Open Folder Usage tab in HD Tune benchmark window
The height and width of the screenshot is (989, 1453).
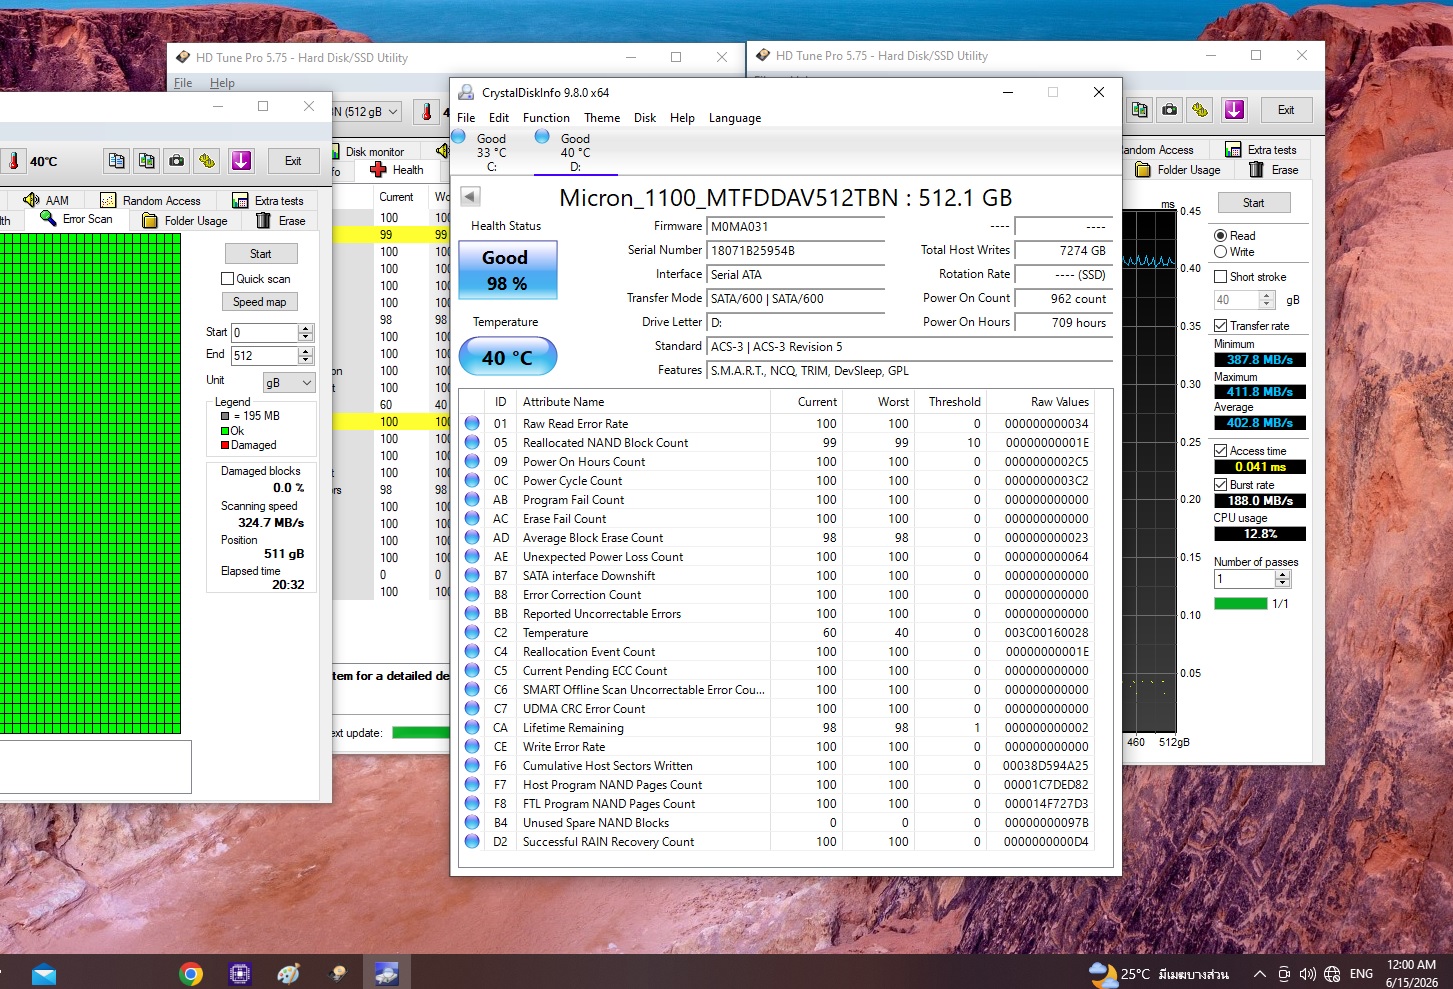[1178, 170]
